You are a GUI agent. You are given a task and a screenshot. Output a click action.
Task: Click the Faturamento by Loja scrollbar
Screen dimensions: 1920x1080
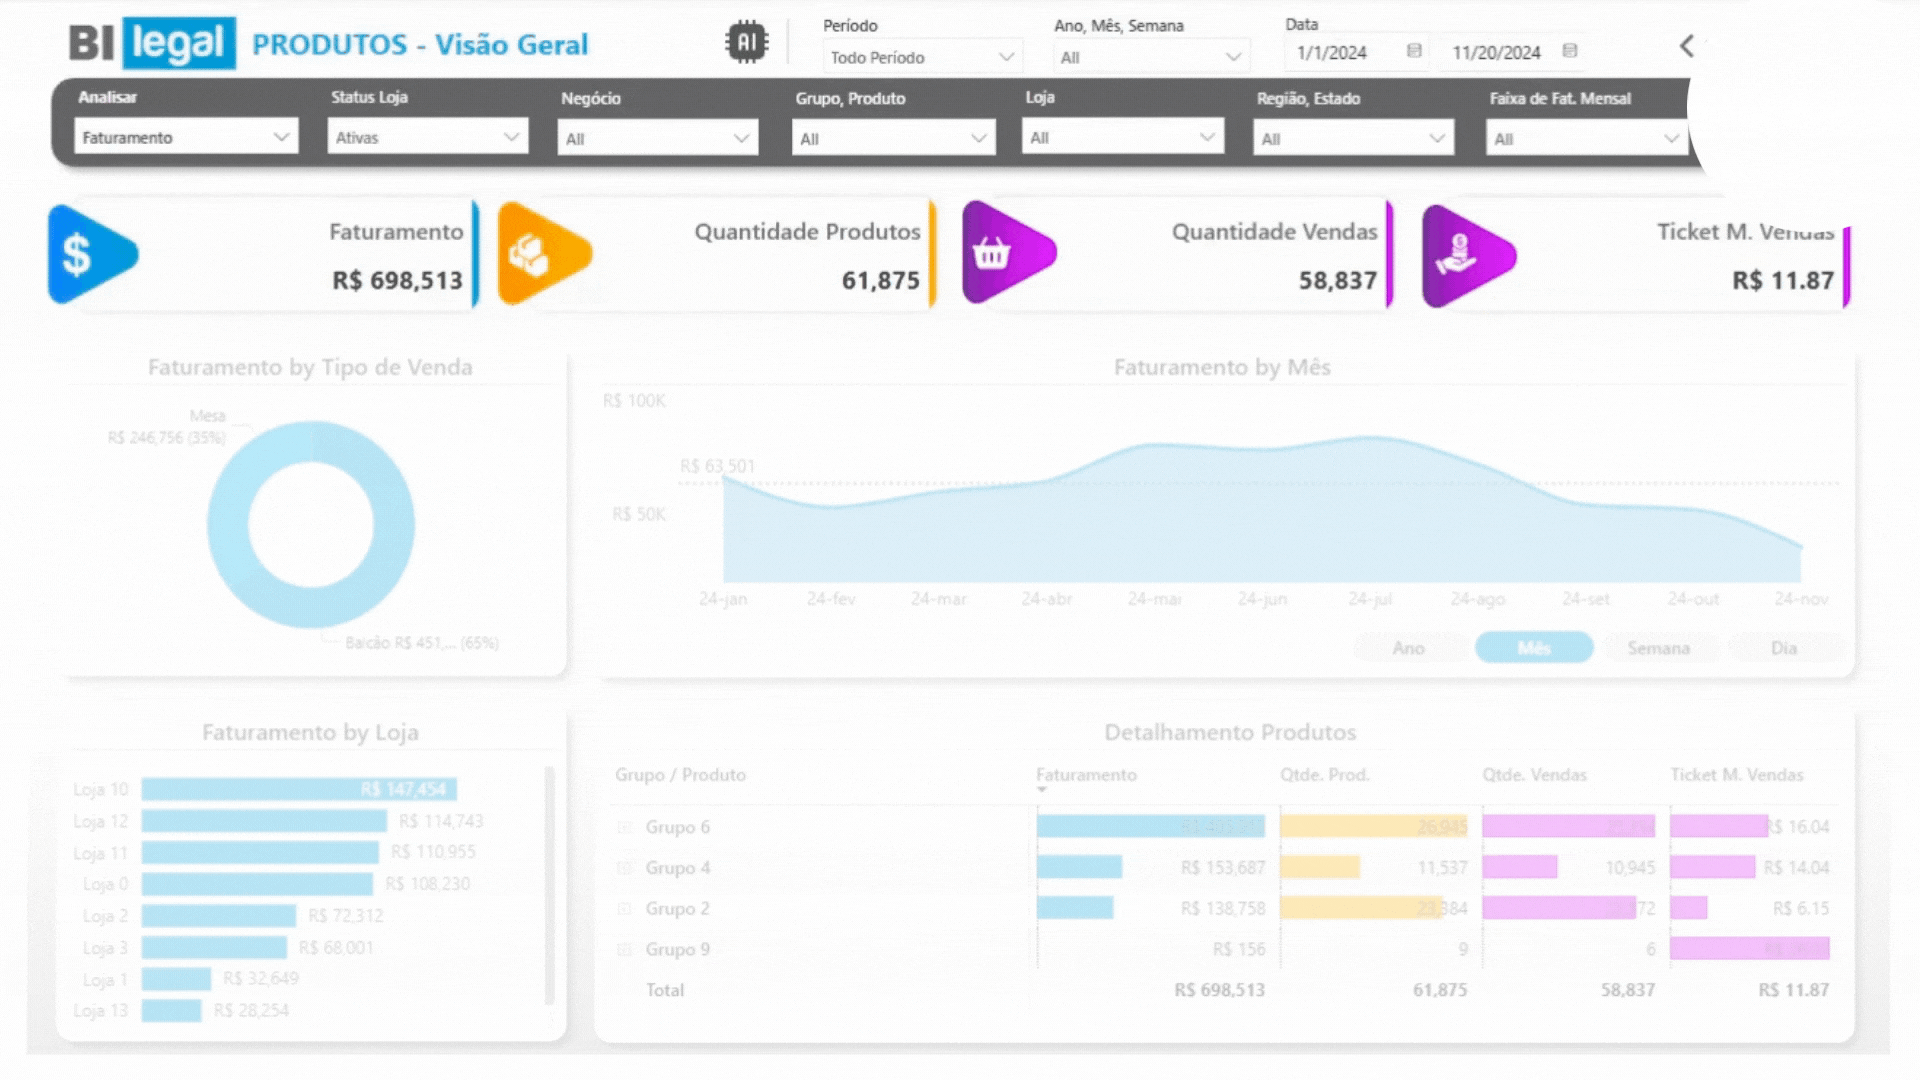549,885
